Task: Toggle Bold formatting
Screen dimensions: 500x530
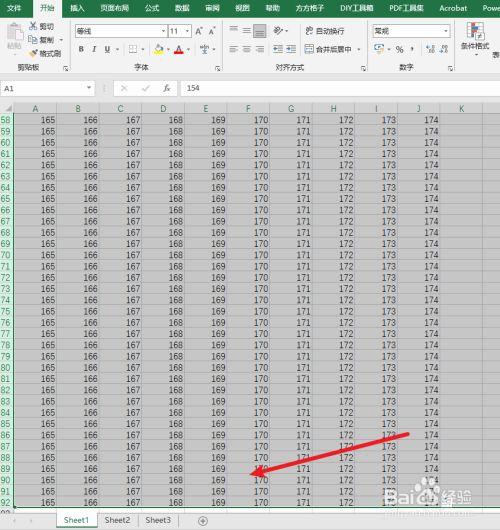Action: 81,49
